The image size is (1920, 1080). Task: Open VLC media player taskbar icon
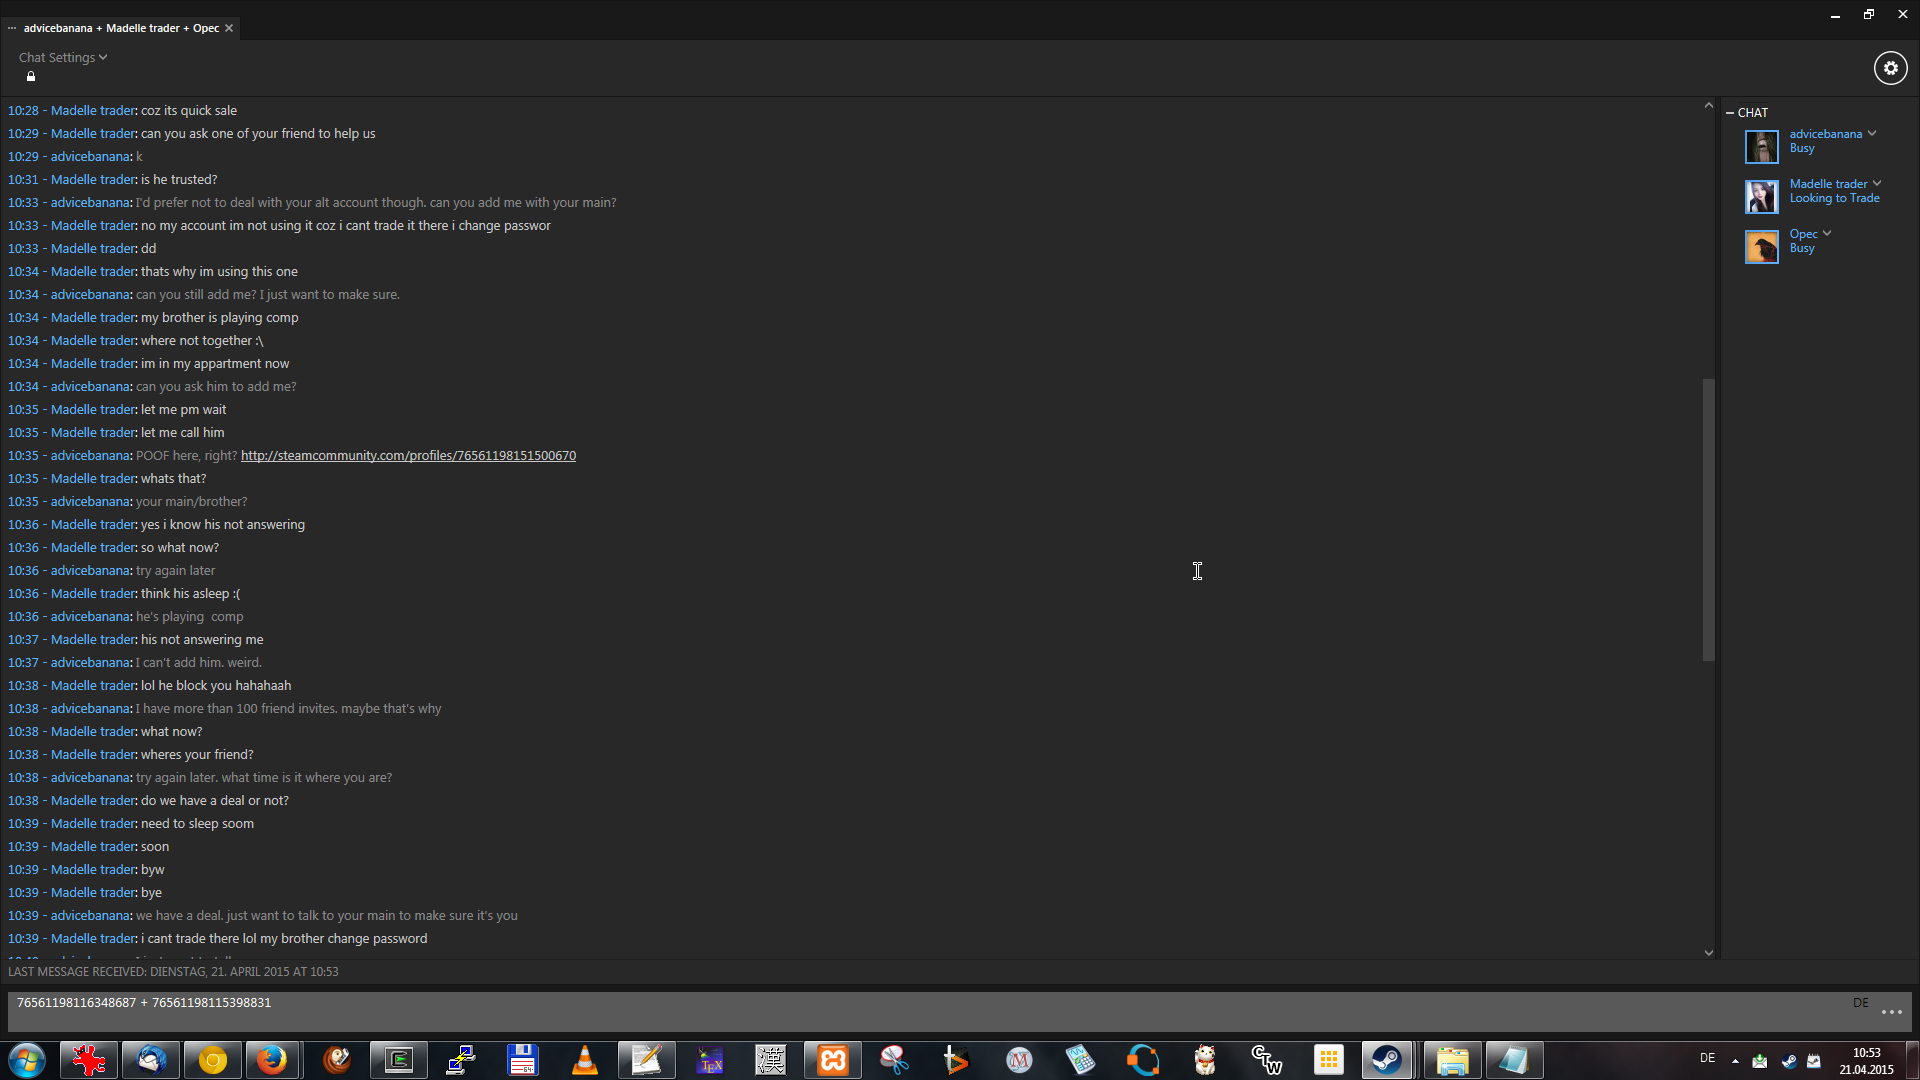(x=585, y=1060)
